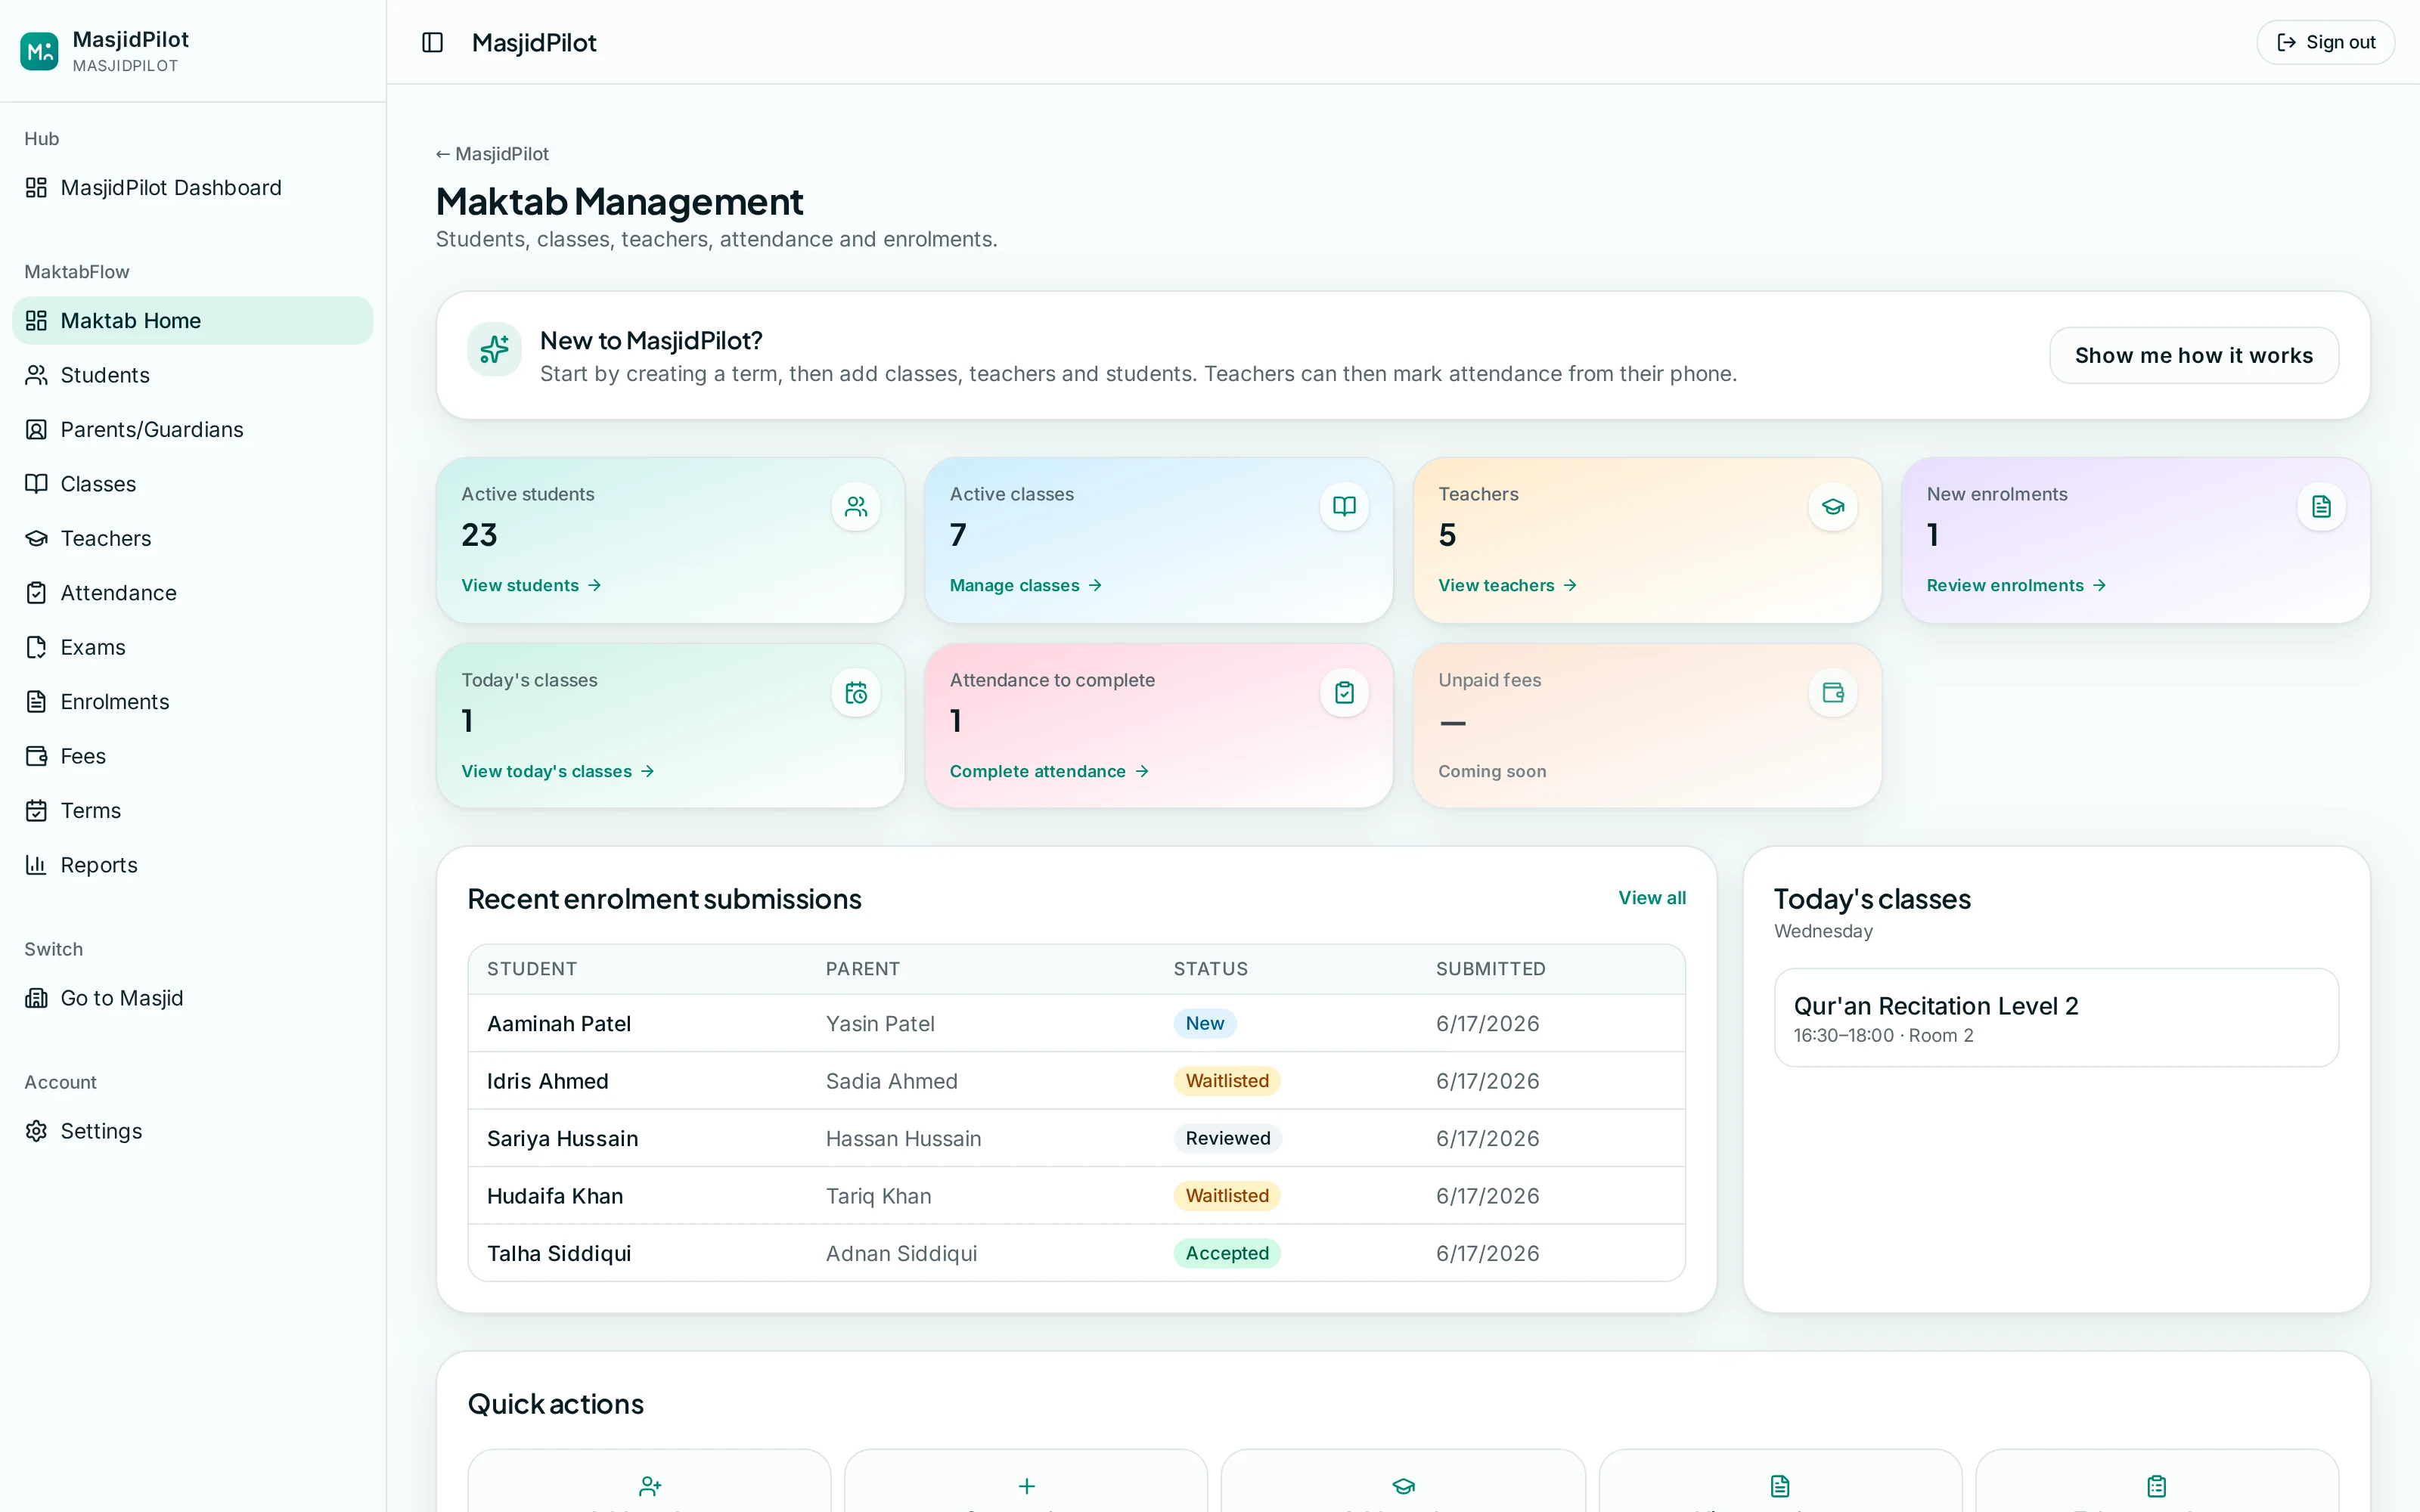Toggle the sidebar collapse icon
The image size is (2420, 1512).
click(x=432, y=42)
